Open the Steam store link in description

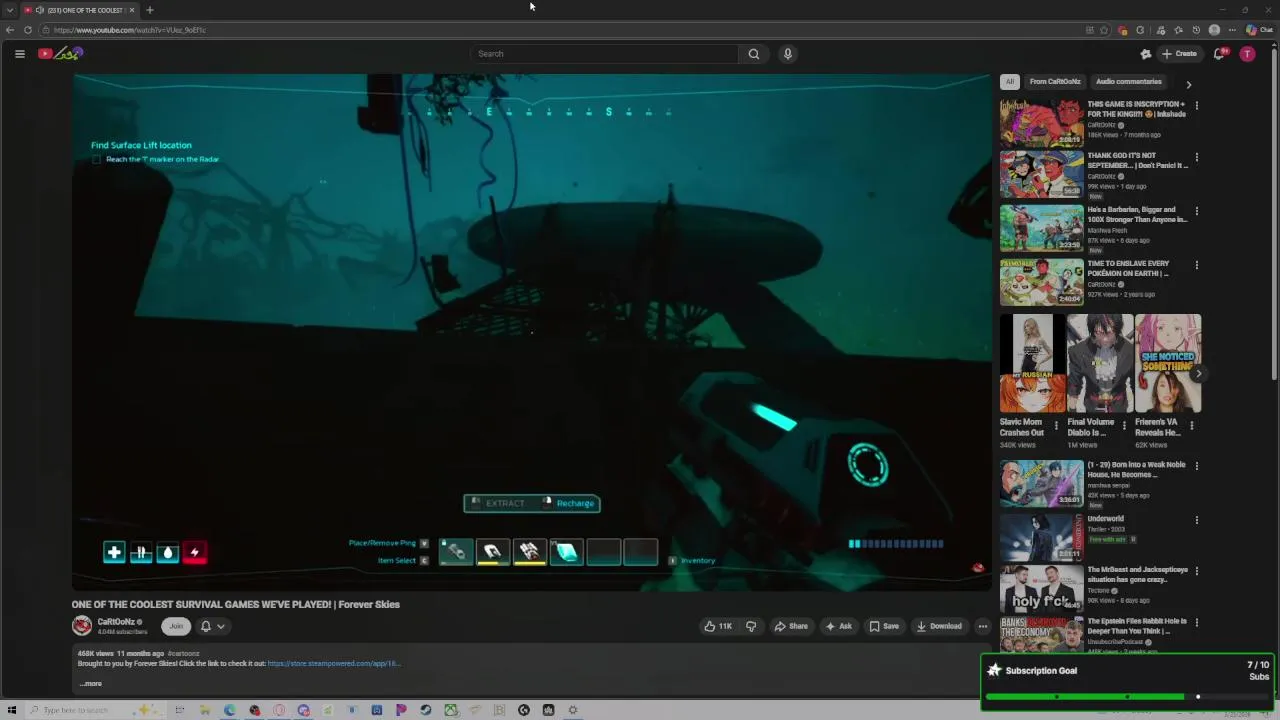pos(334,663)
